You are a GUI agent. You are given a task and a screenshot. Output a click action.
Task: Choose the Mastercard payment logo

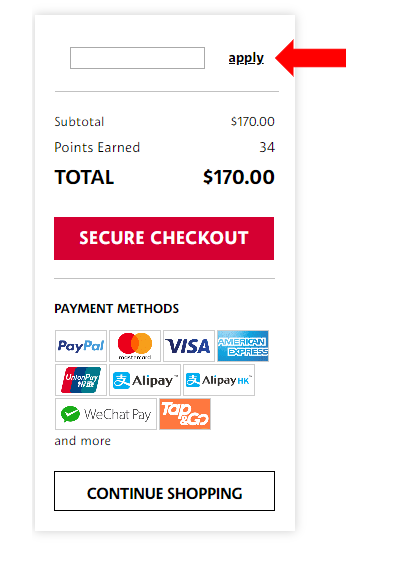[135, 346]
